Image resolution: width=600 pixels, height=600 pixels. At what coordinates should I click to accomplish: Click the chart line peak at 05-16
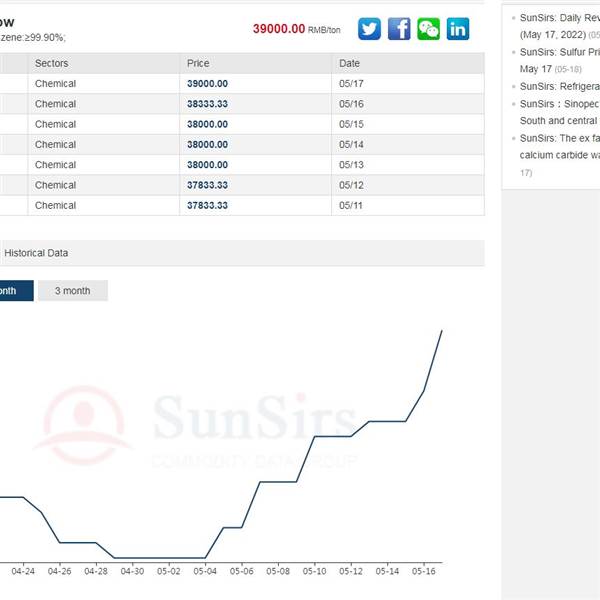pos(425,390)
